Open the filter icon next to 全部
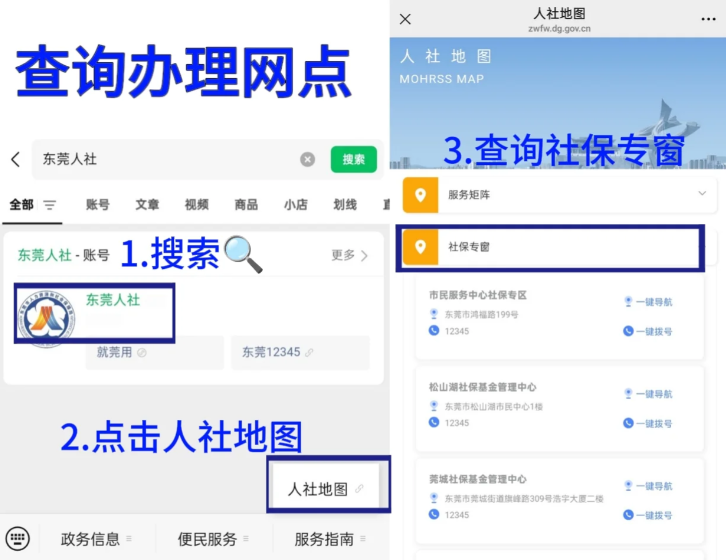726x560 pixels. tap(50, 205)
